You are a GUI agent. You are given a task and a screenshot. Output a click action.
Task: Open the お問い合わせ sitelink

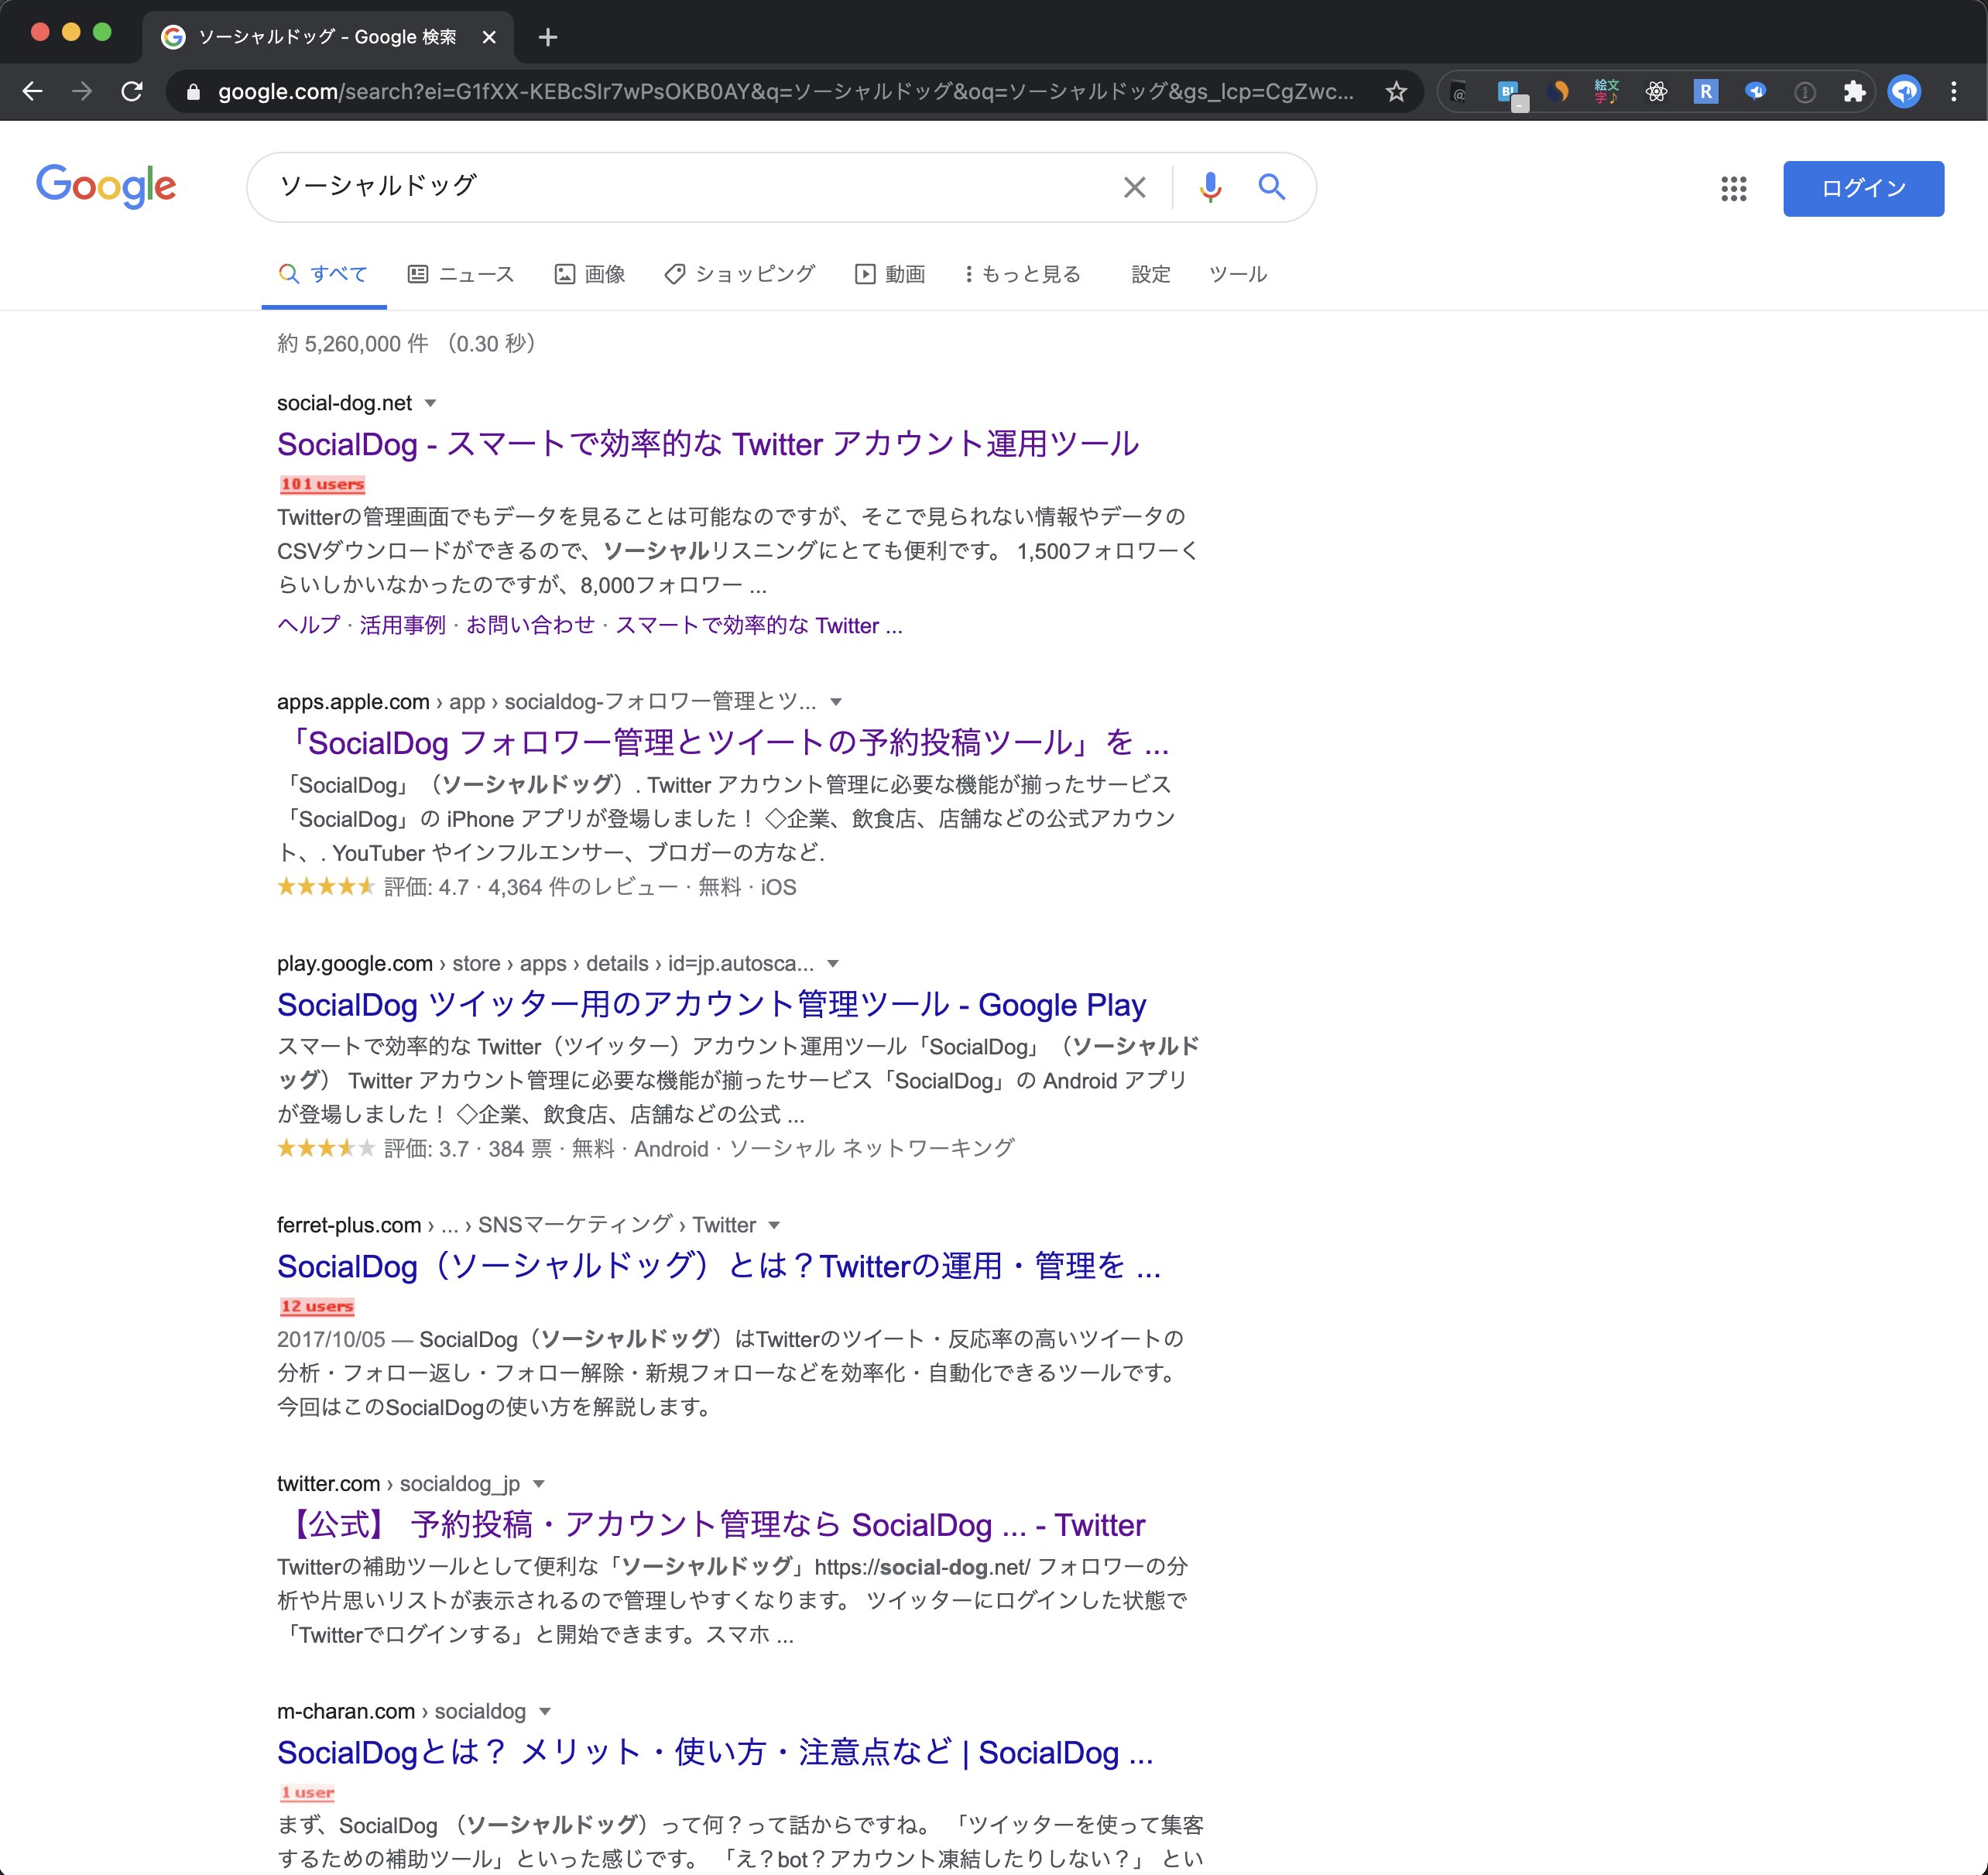pyautogui.click(x=530, y=626)
